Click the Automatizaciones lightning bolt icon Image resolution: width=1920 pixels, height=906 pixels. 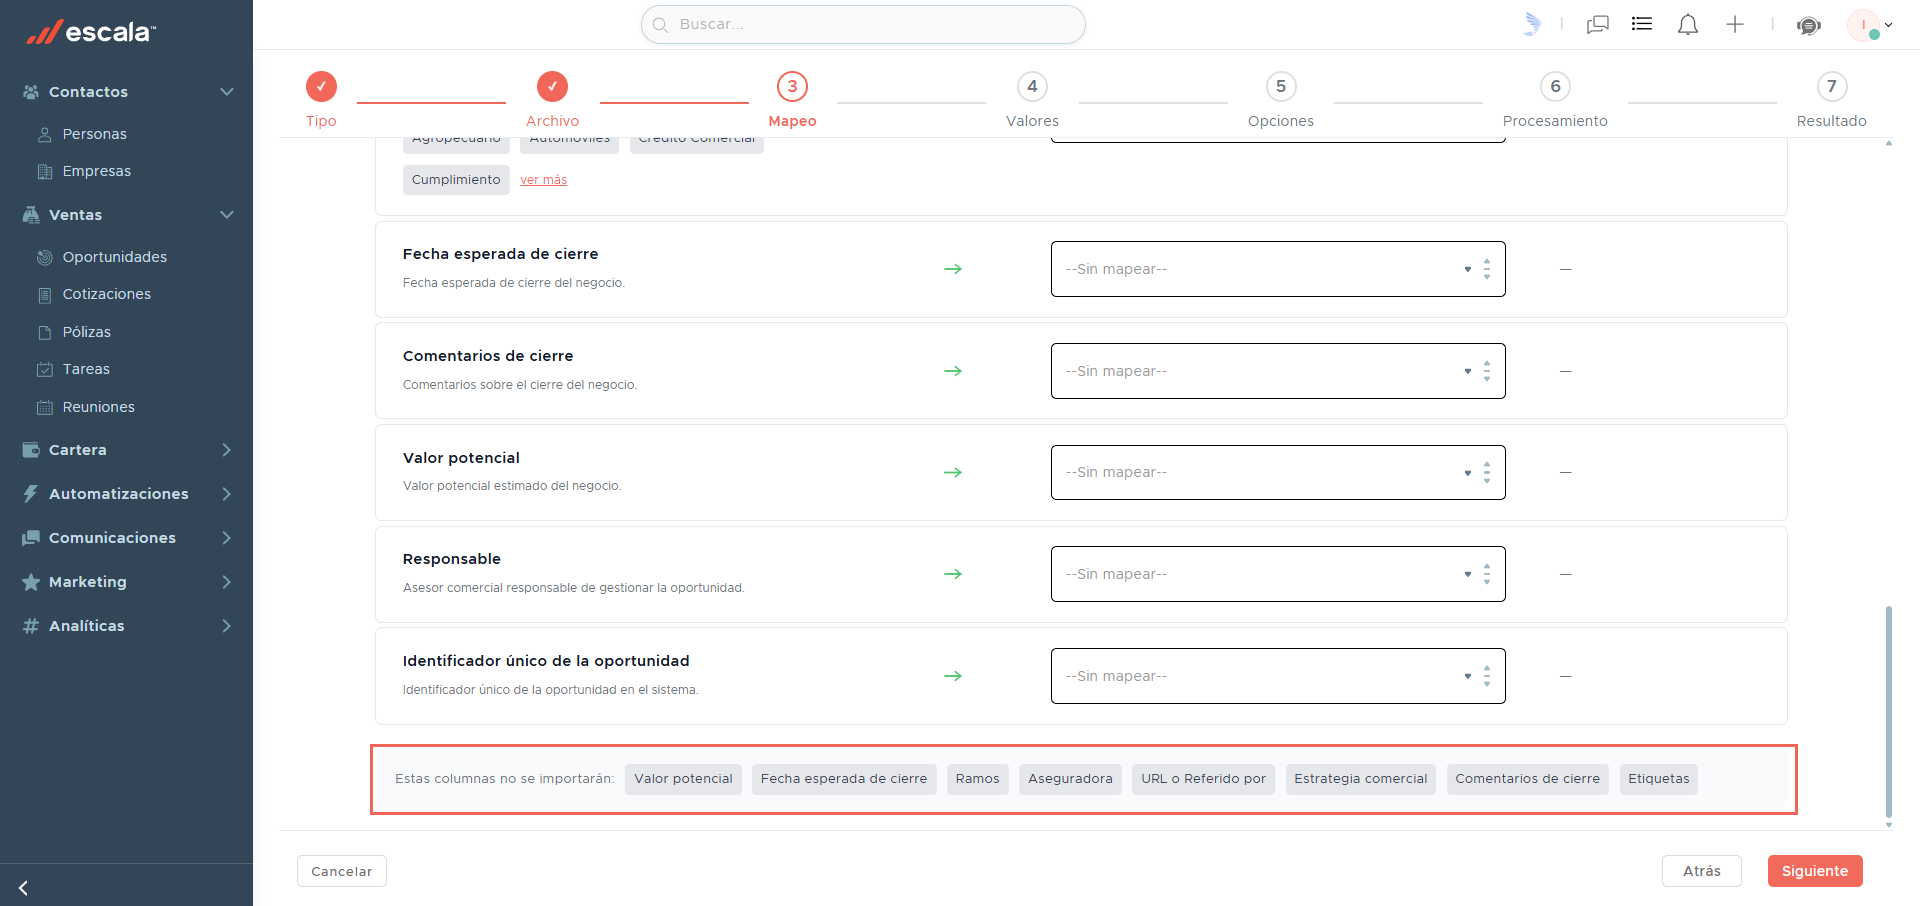(31, 494)
